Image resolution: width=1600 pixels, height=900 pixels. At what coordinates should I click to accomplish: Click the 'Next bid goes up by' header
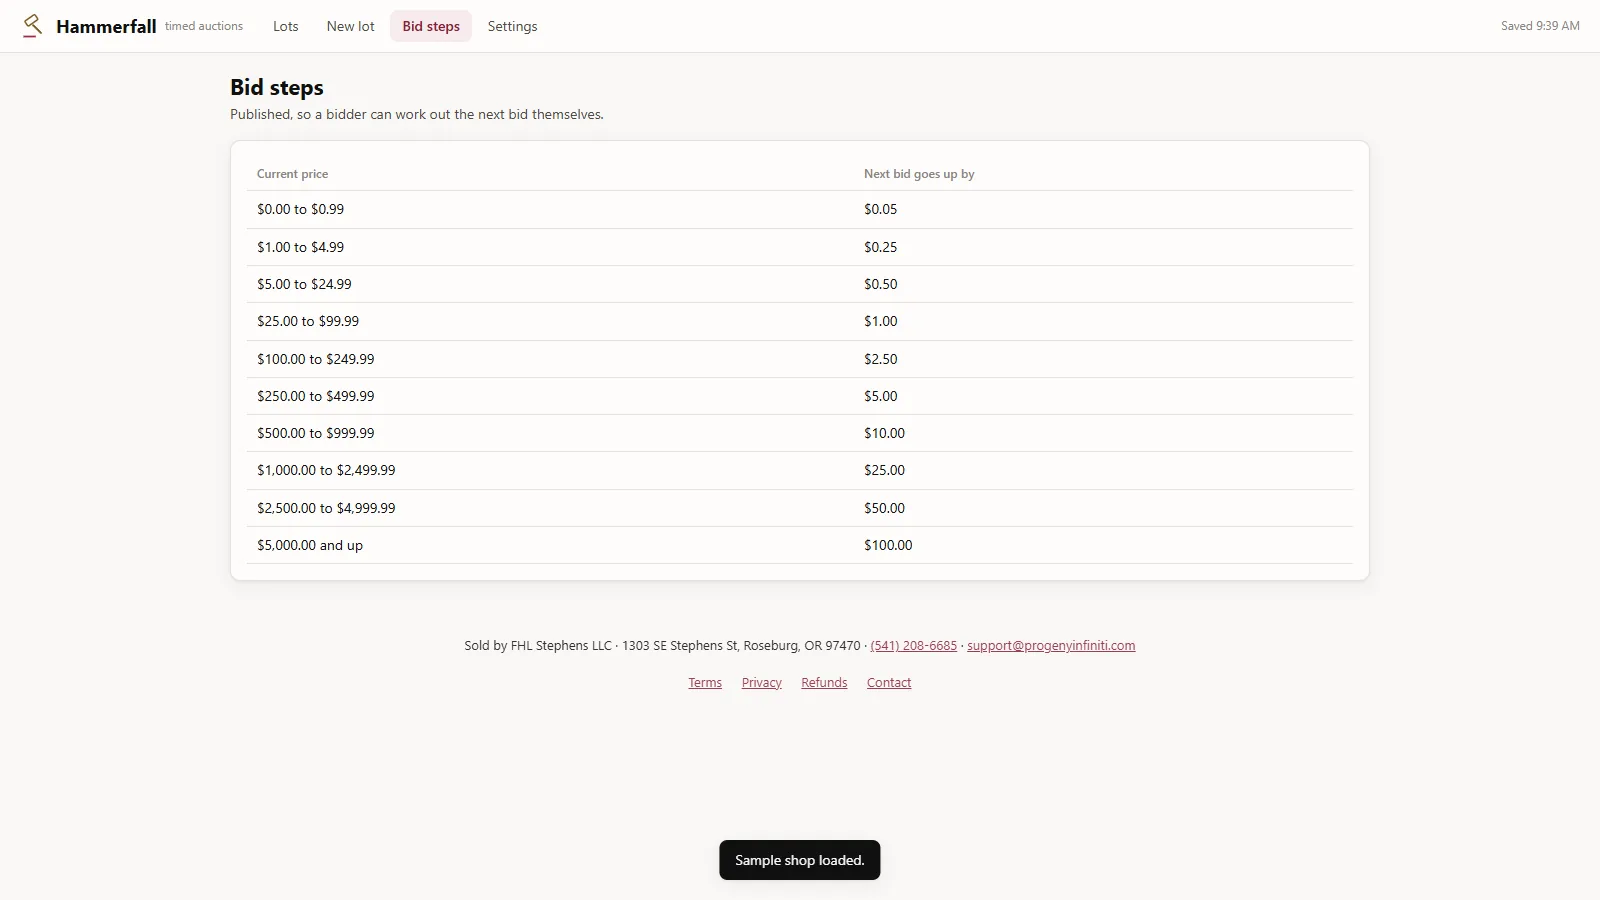pyautogui.click(x=919, y=174)
